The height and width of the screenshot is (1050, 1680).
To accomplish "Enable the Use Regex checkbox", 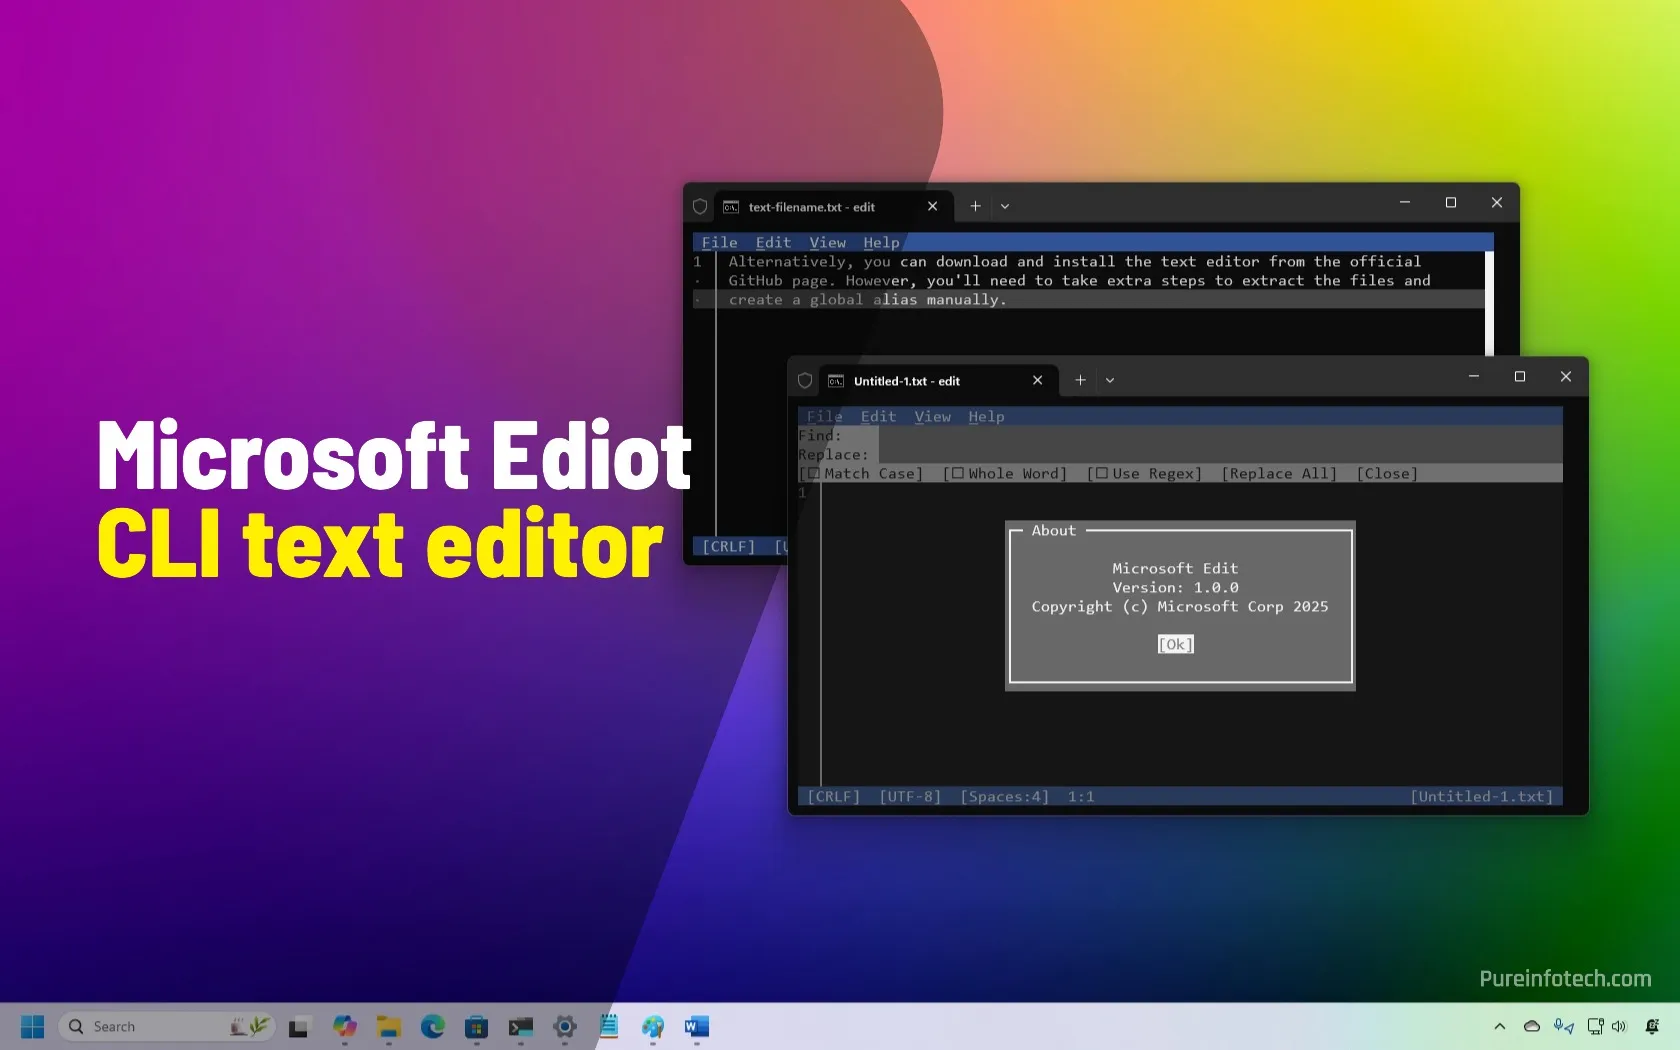I will tap(1144, 474).
